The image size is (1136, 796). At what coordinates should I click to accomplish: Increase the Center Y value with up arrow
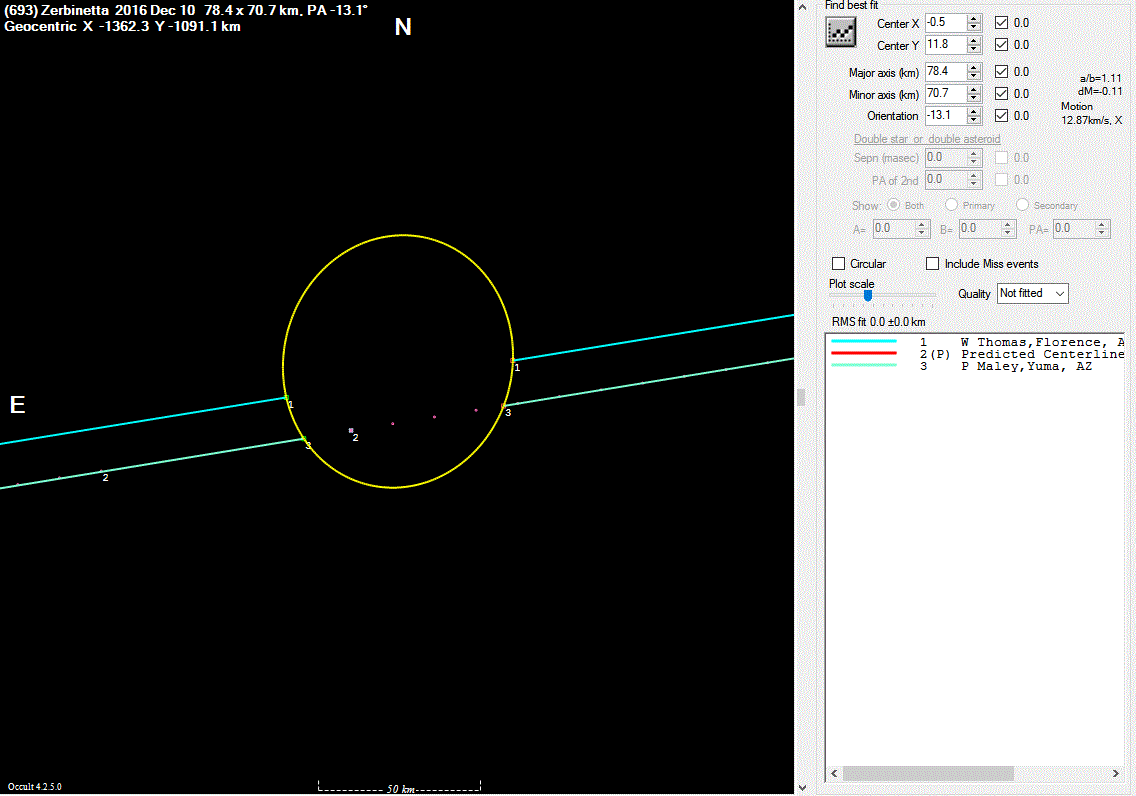point(974,40)
